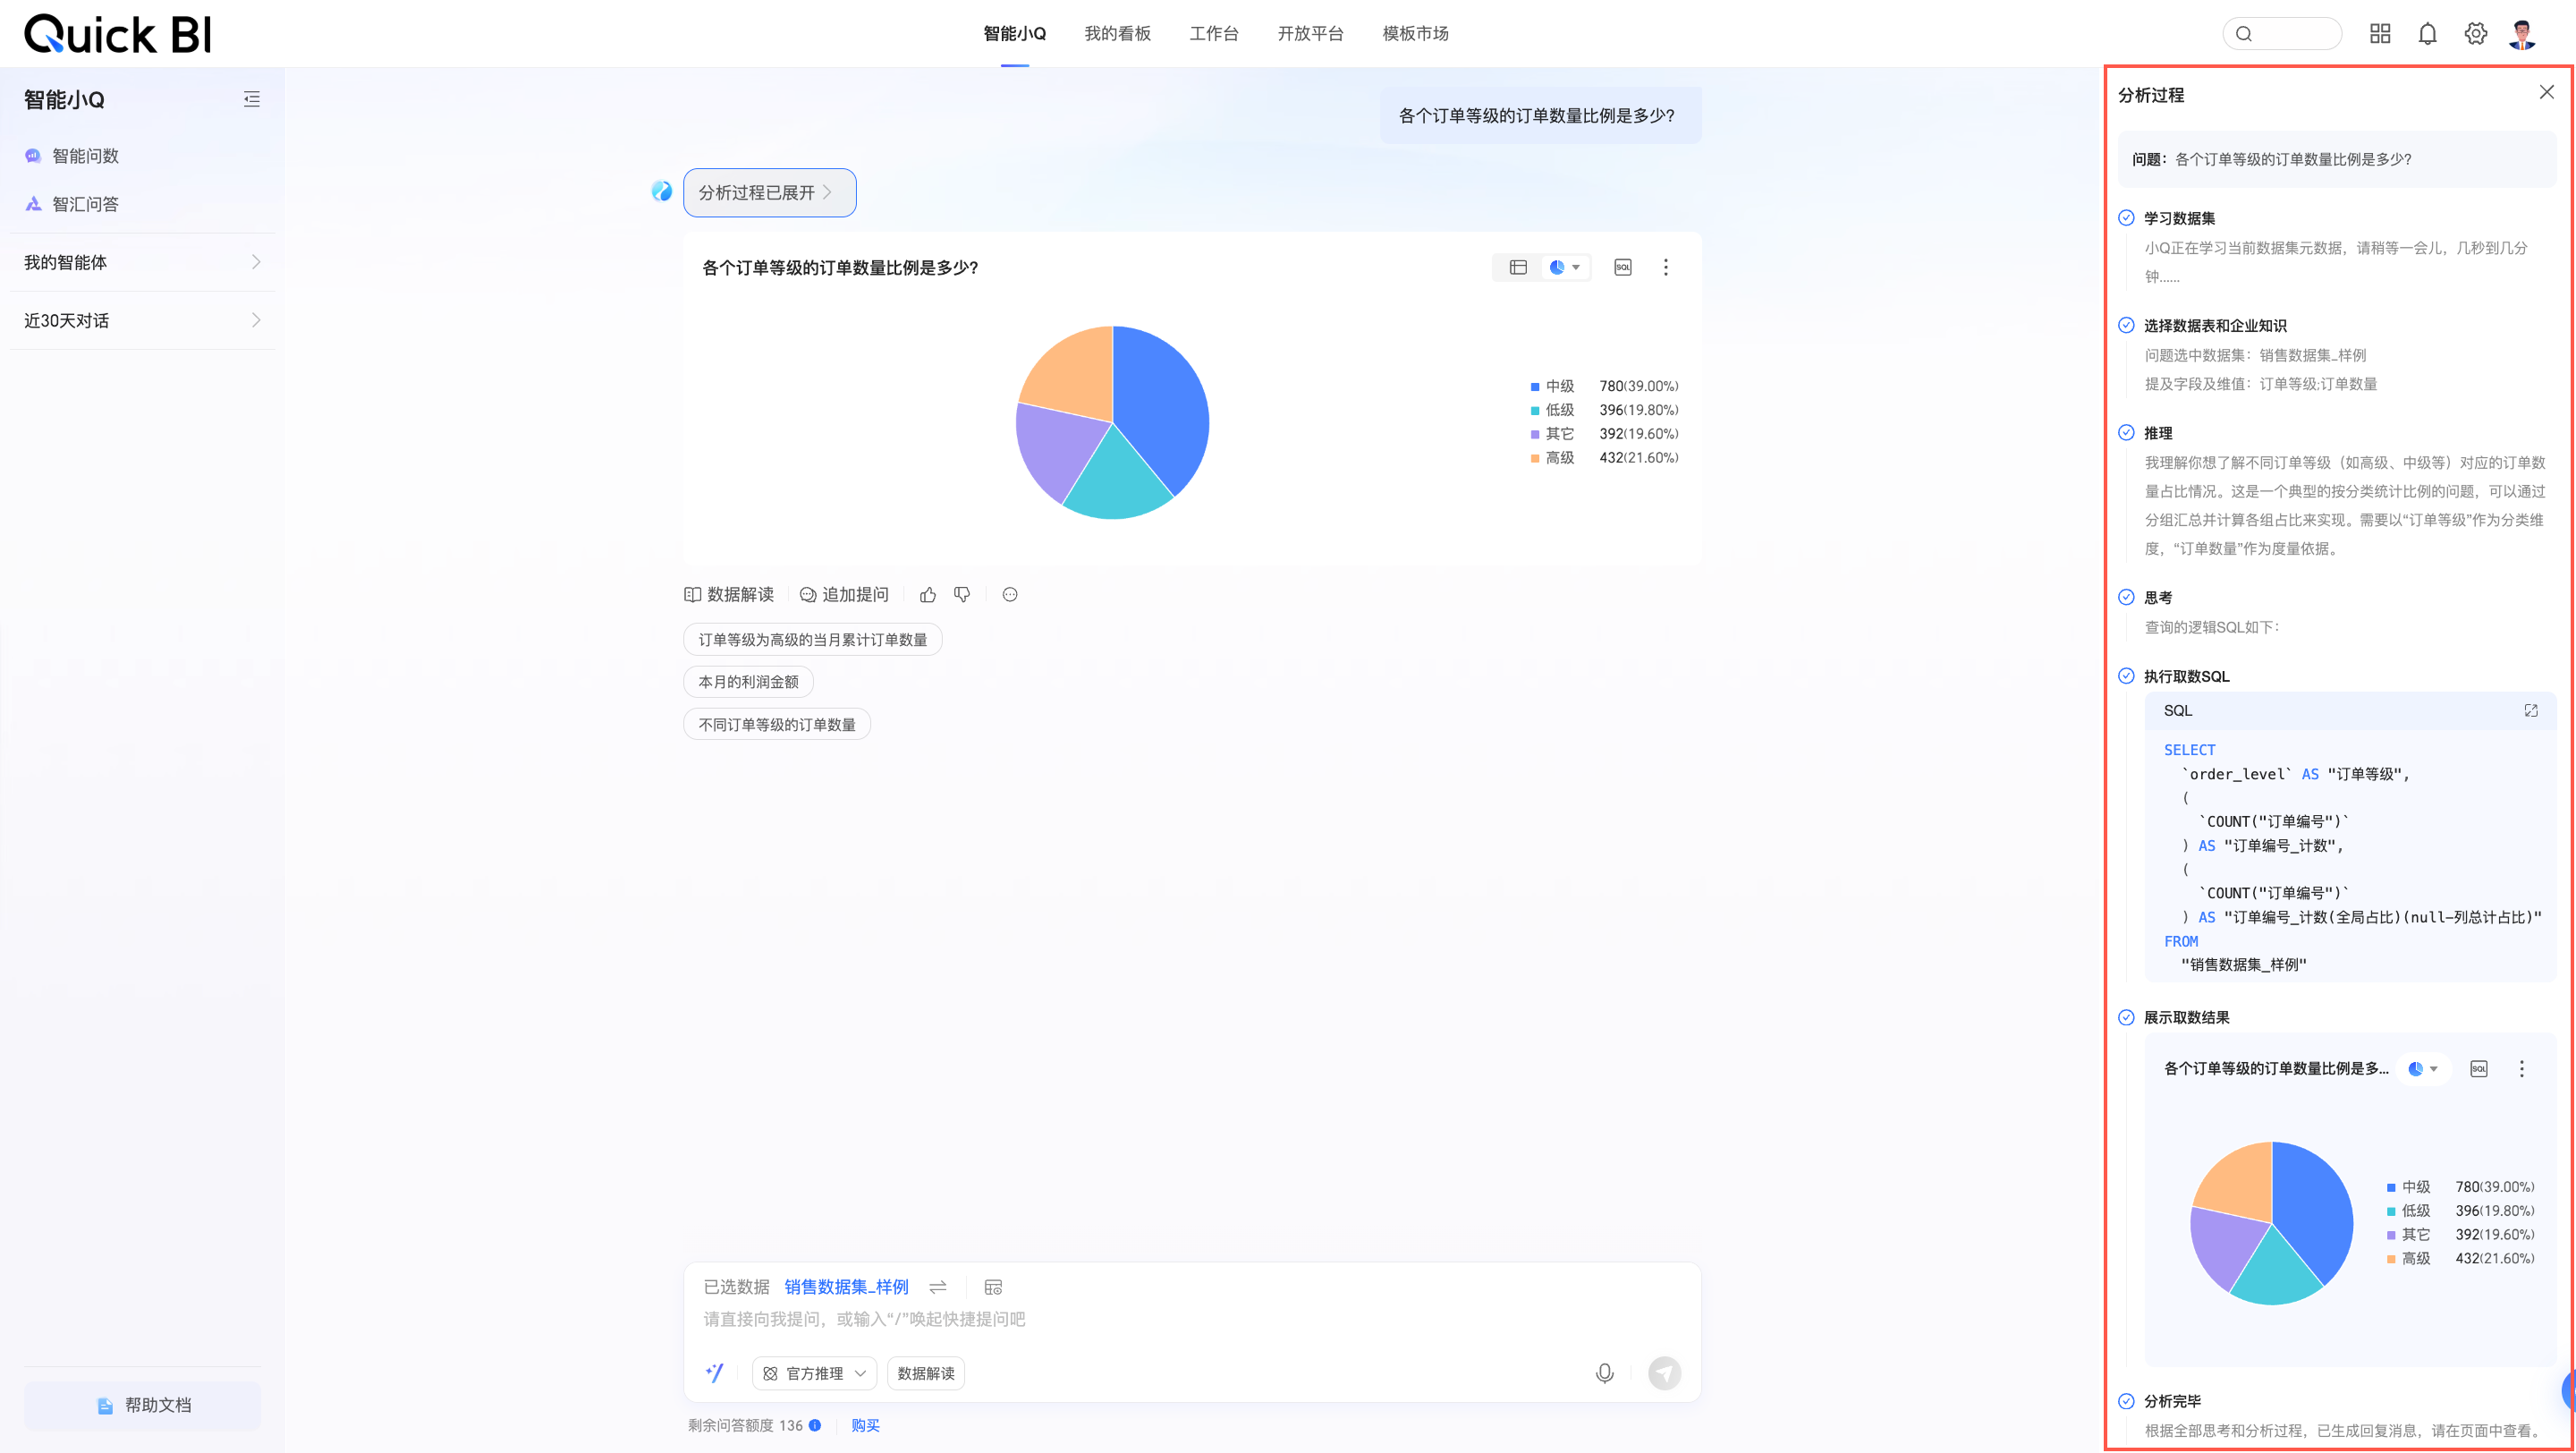Open the settings gear in the header
This screenshot has width=2576, height=1453.
2476,34
